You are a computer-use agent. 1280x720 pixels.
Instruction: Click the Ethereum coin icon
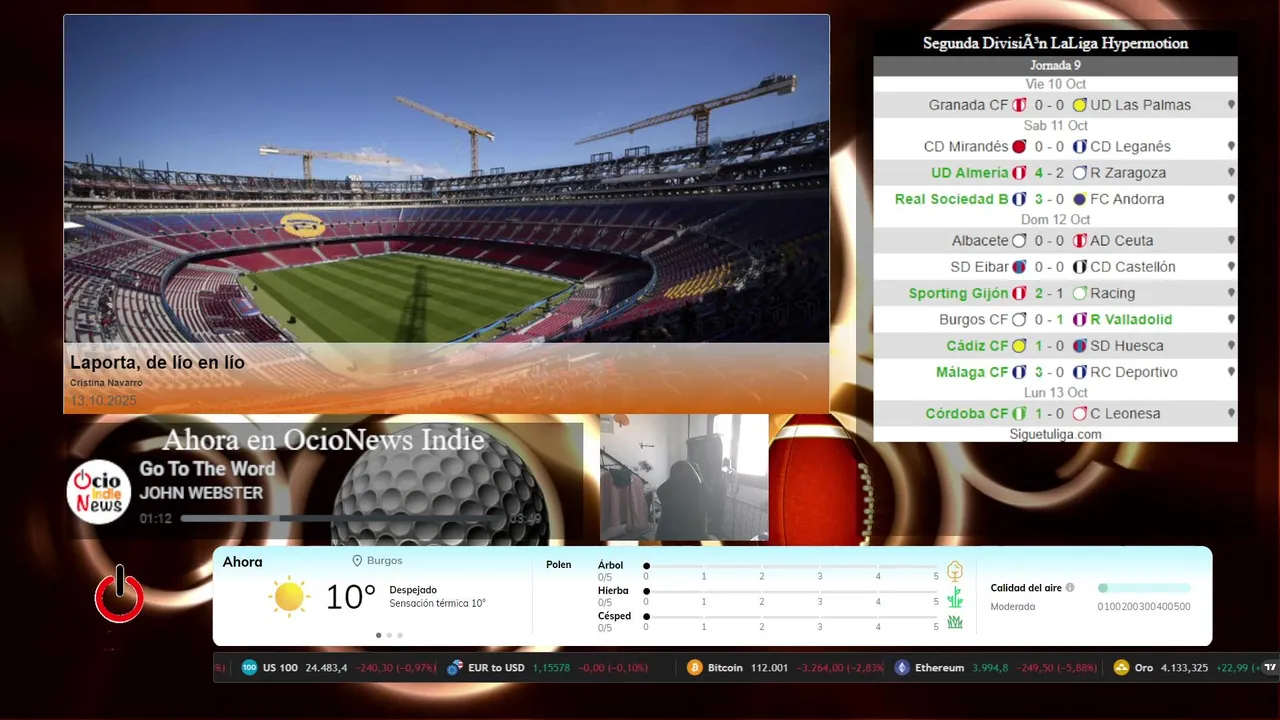coord(902,668)
